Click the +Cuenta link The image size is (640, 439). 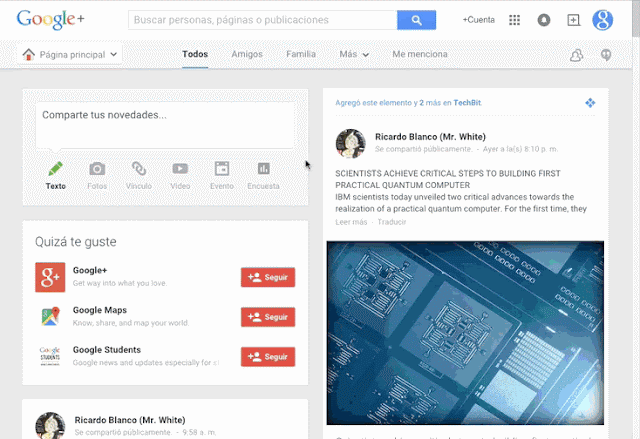(x=478, y=20)
